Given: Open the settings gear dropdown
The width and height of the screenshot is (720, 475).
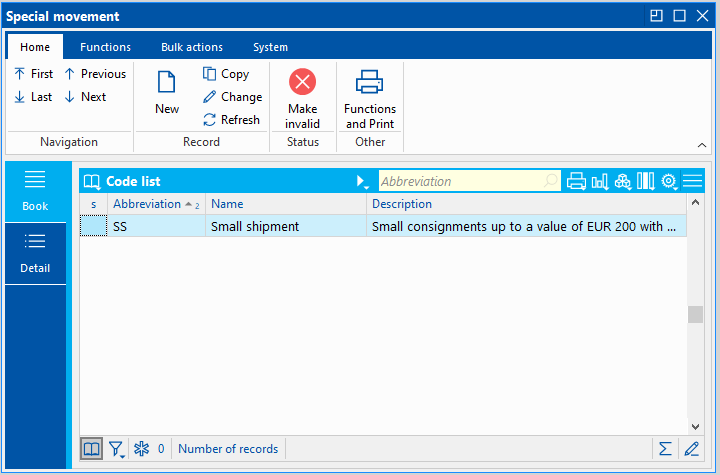Looking at the screenshot, I should [x=669, y=182].
